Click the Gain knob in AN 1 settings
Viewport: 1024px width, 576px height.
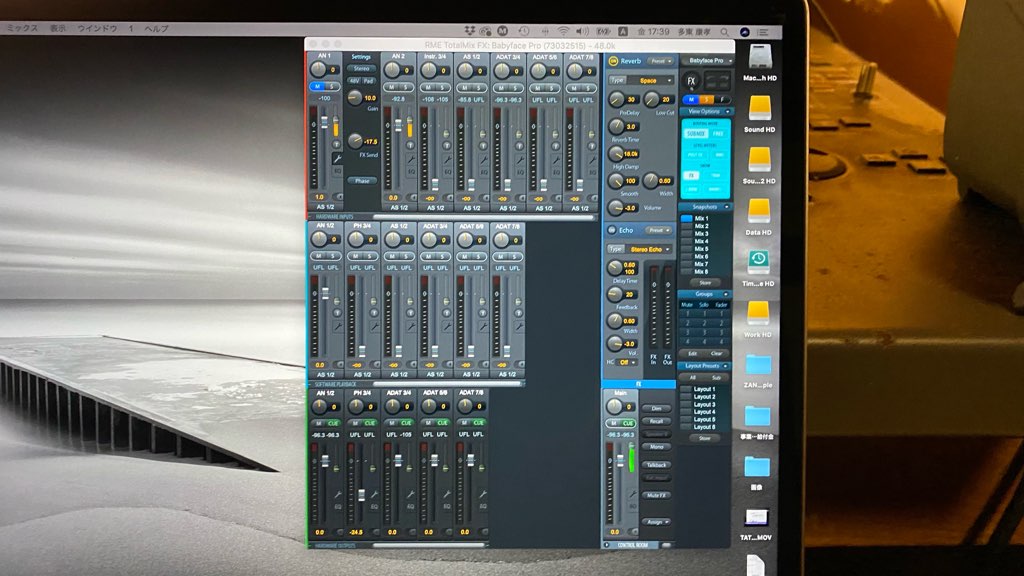click(355, 98)
